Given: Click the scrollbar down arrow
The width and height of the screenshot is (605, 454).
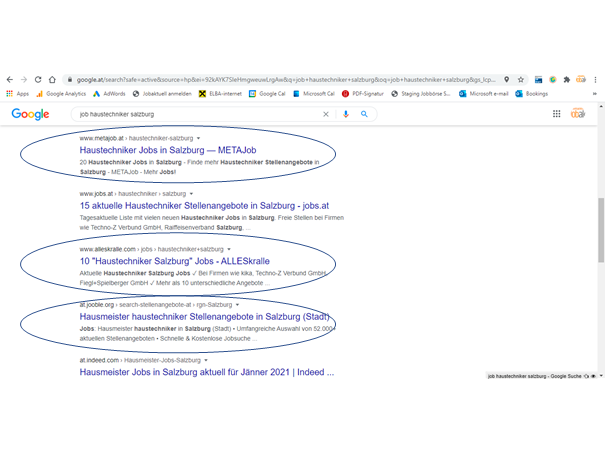Looking at the screenshot, I should [x=601, y=376].
